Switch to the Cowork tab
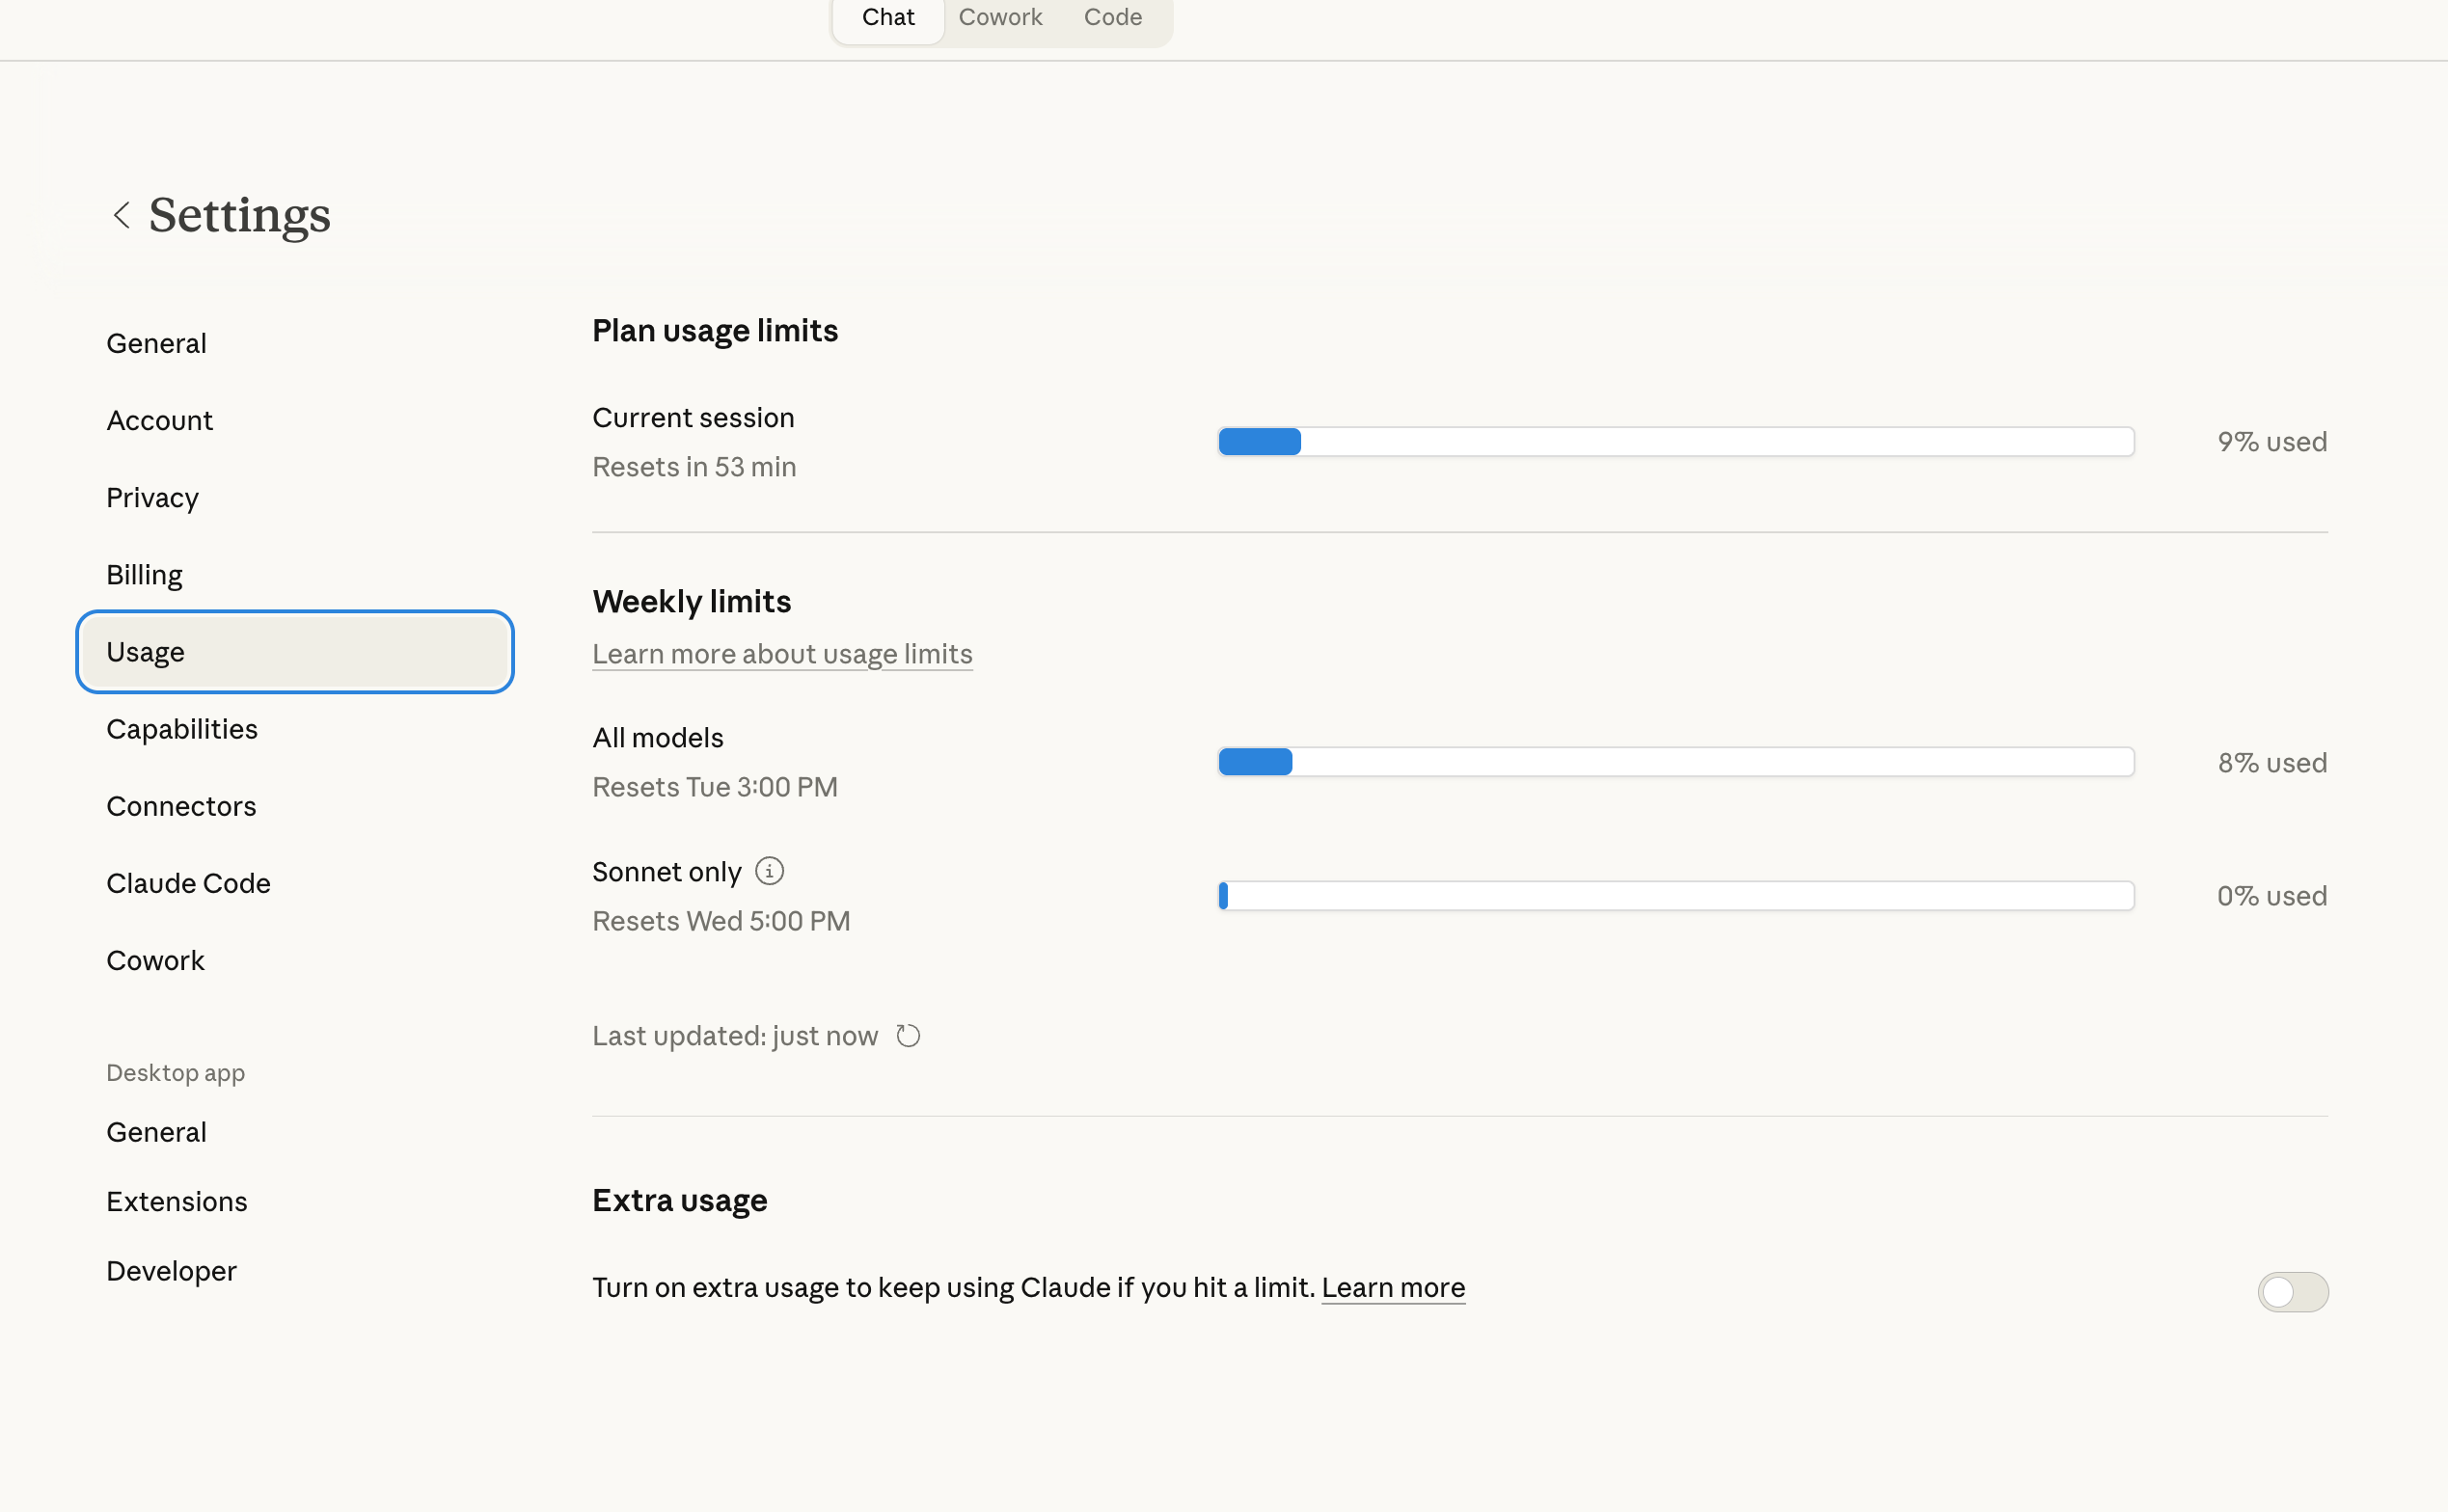This screenshot has height=1512, width=2448. (1000, 18)
